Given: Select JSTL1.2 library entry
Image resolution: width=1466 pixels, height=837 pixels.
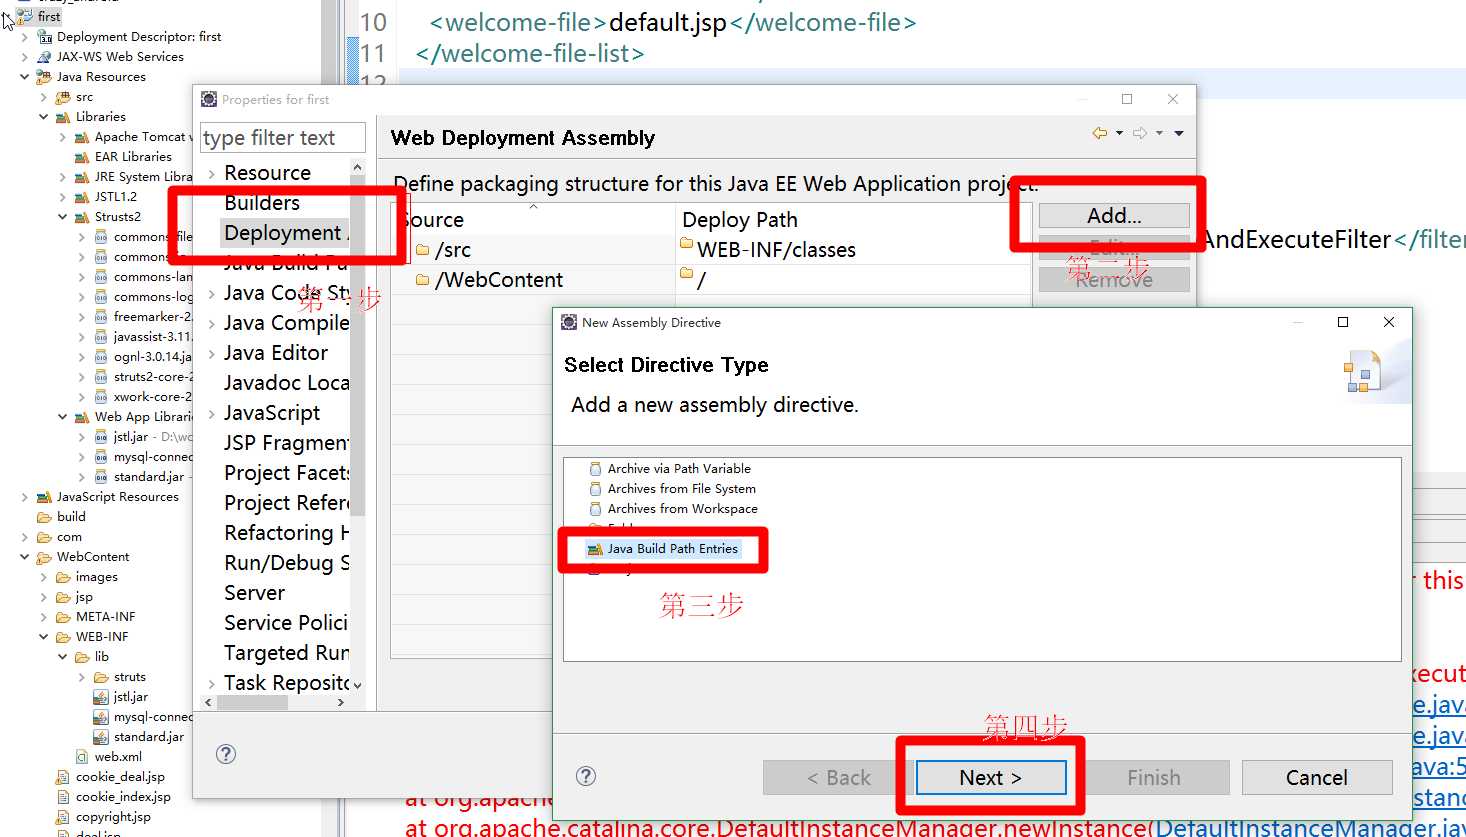Looking at the screenshot, I should coord(116,197).
